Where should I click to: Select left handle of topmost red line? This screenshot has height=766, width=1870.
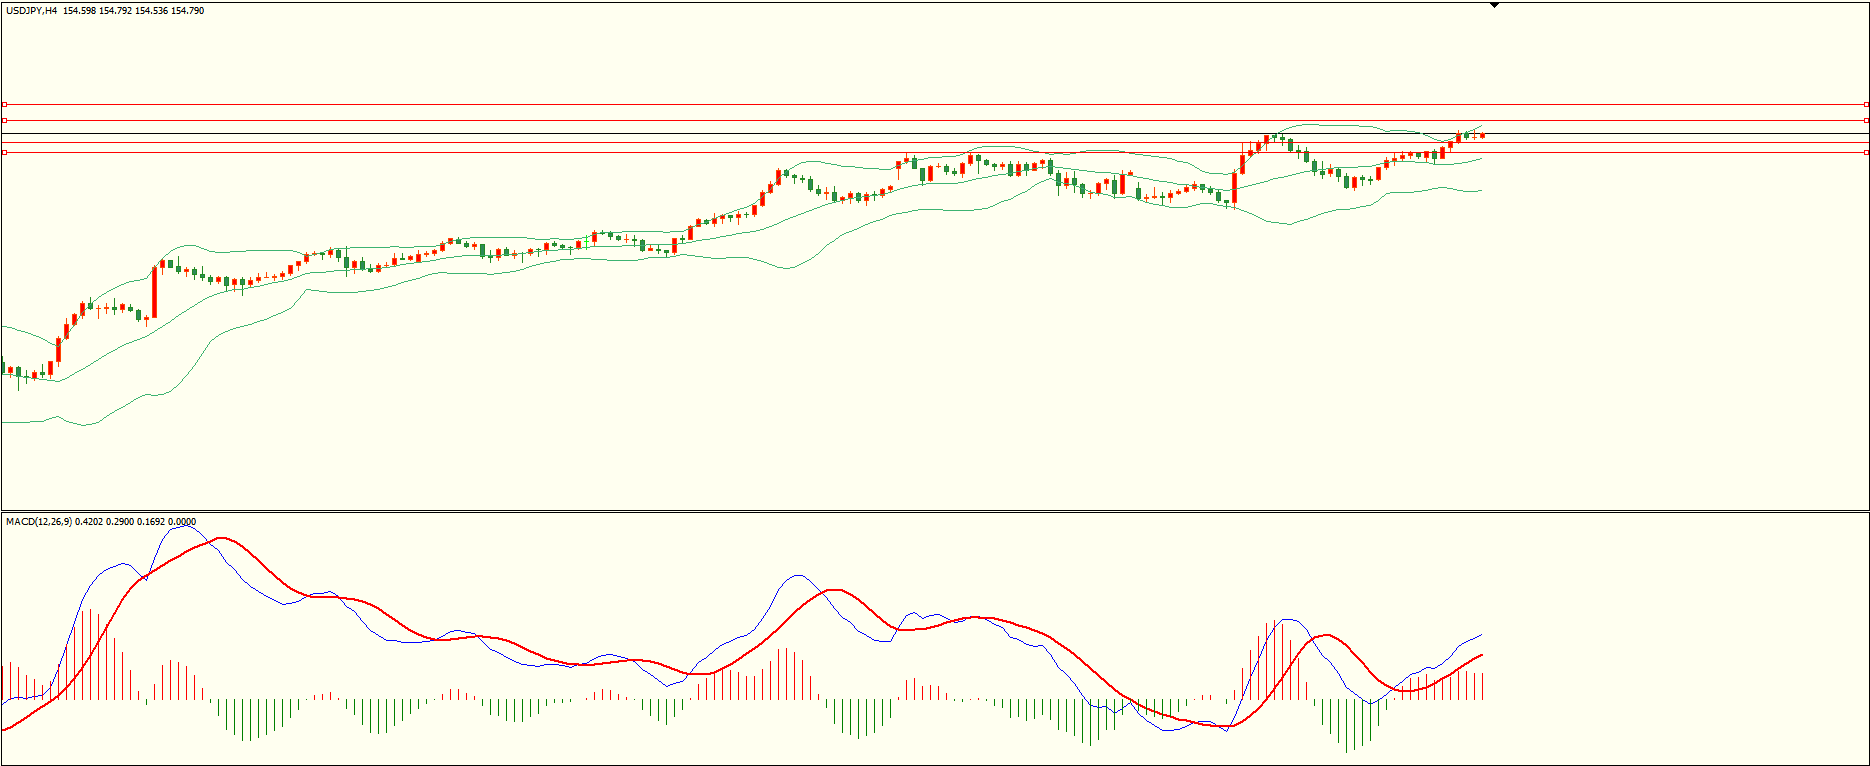[x=4, y=104]
